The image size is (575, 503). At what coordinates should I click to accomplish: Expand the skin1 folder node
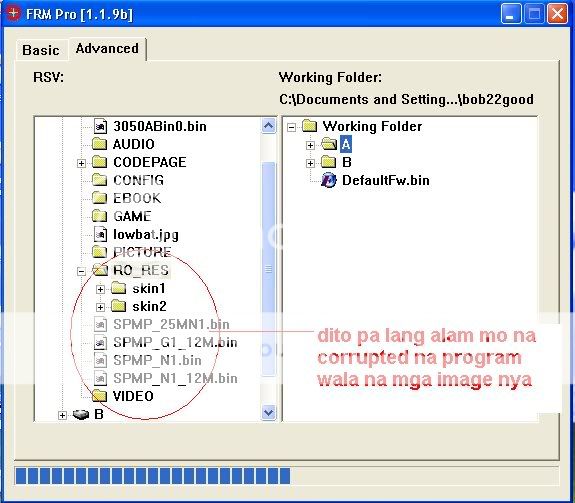100,289
